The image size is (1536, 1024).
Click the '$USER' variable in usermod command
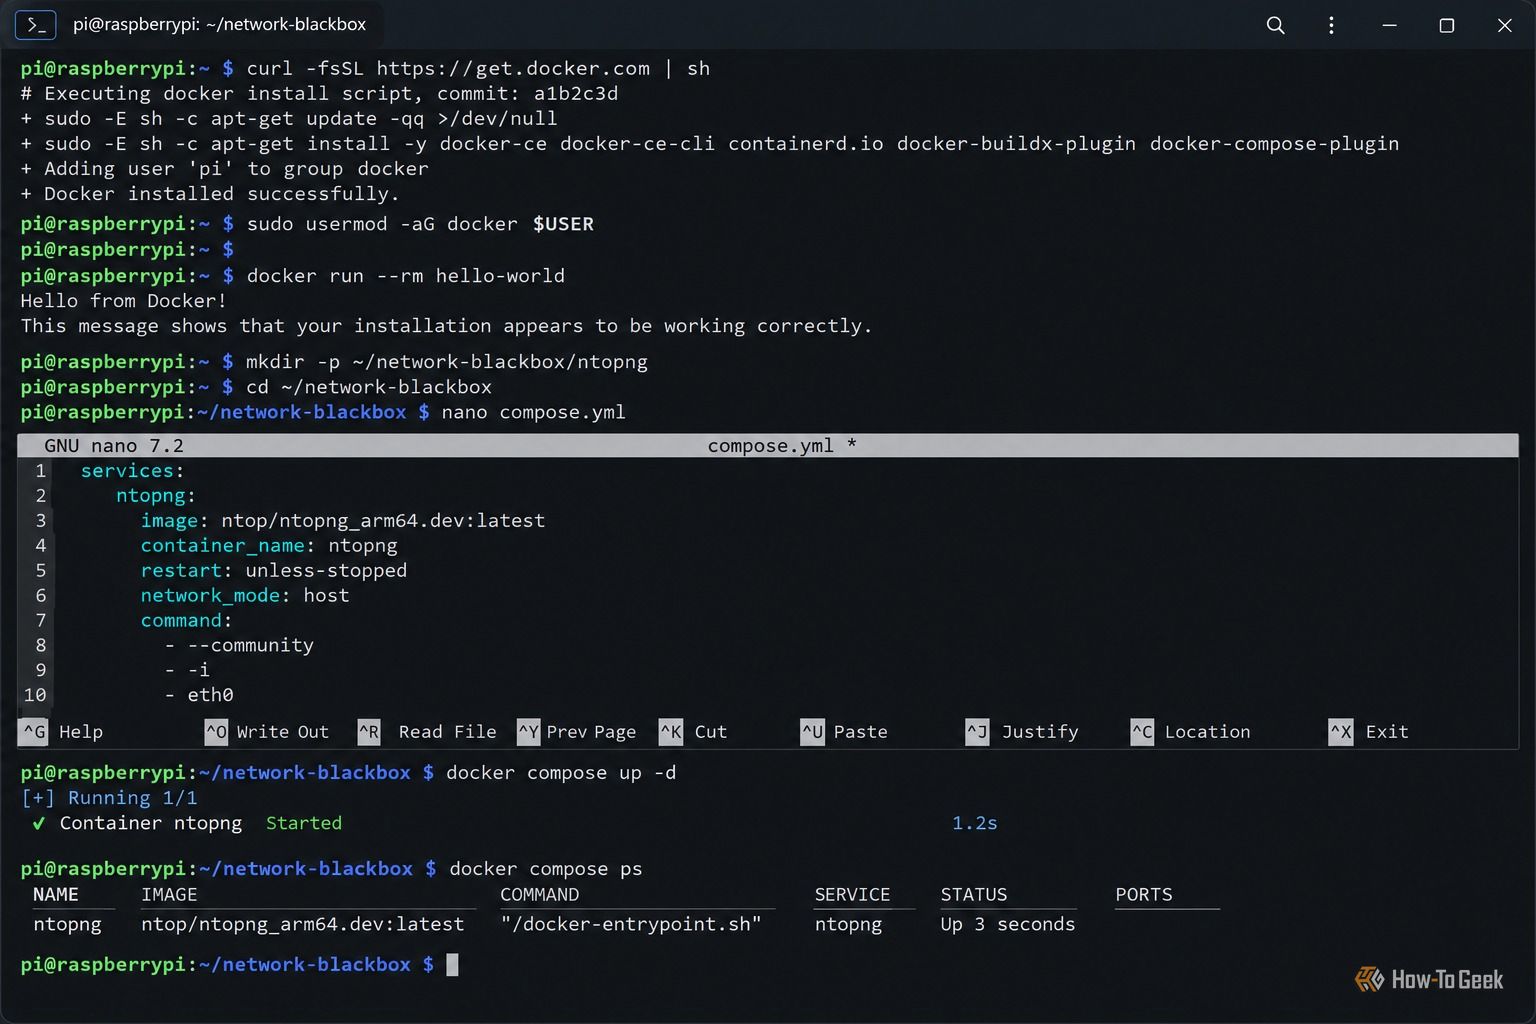tap(563, 224)
